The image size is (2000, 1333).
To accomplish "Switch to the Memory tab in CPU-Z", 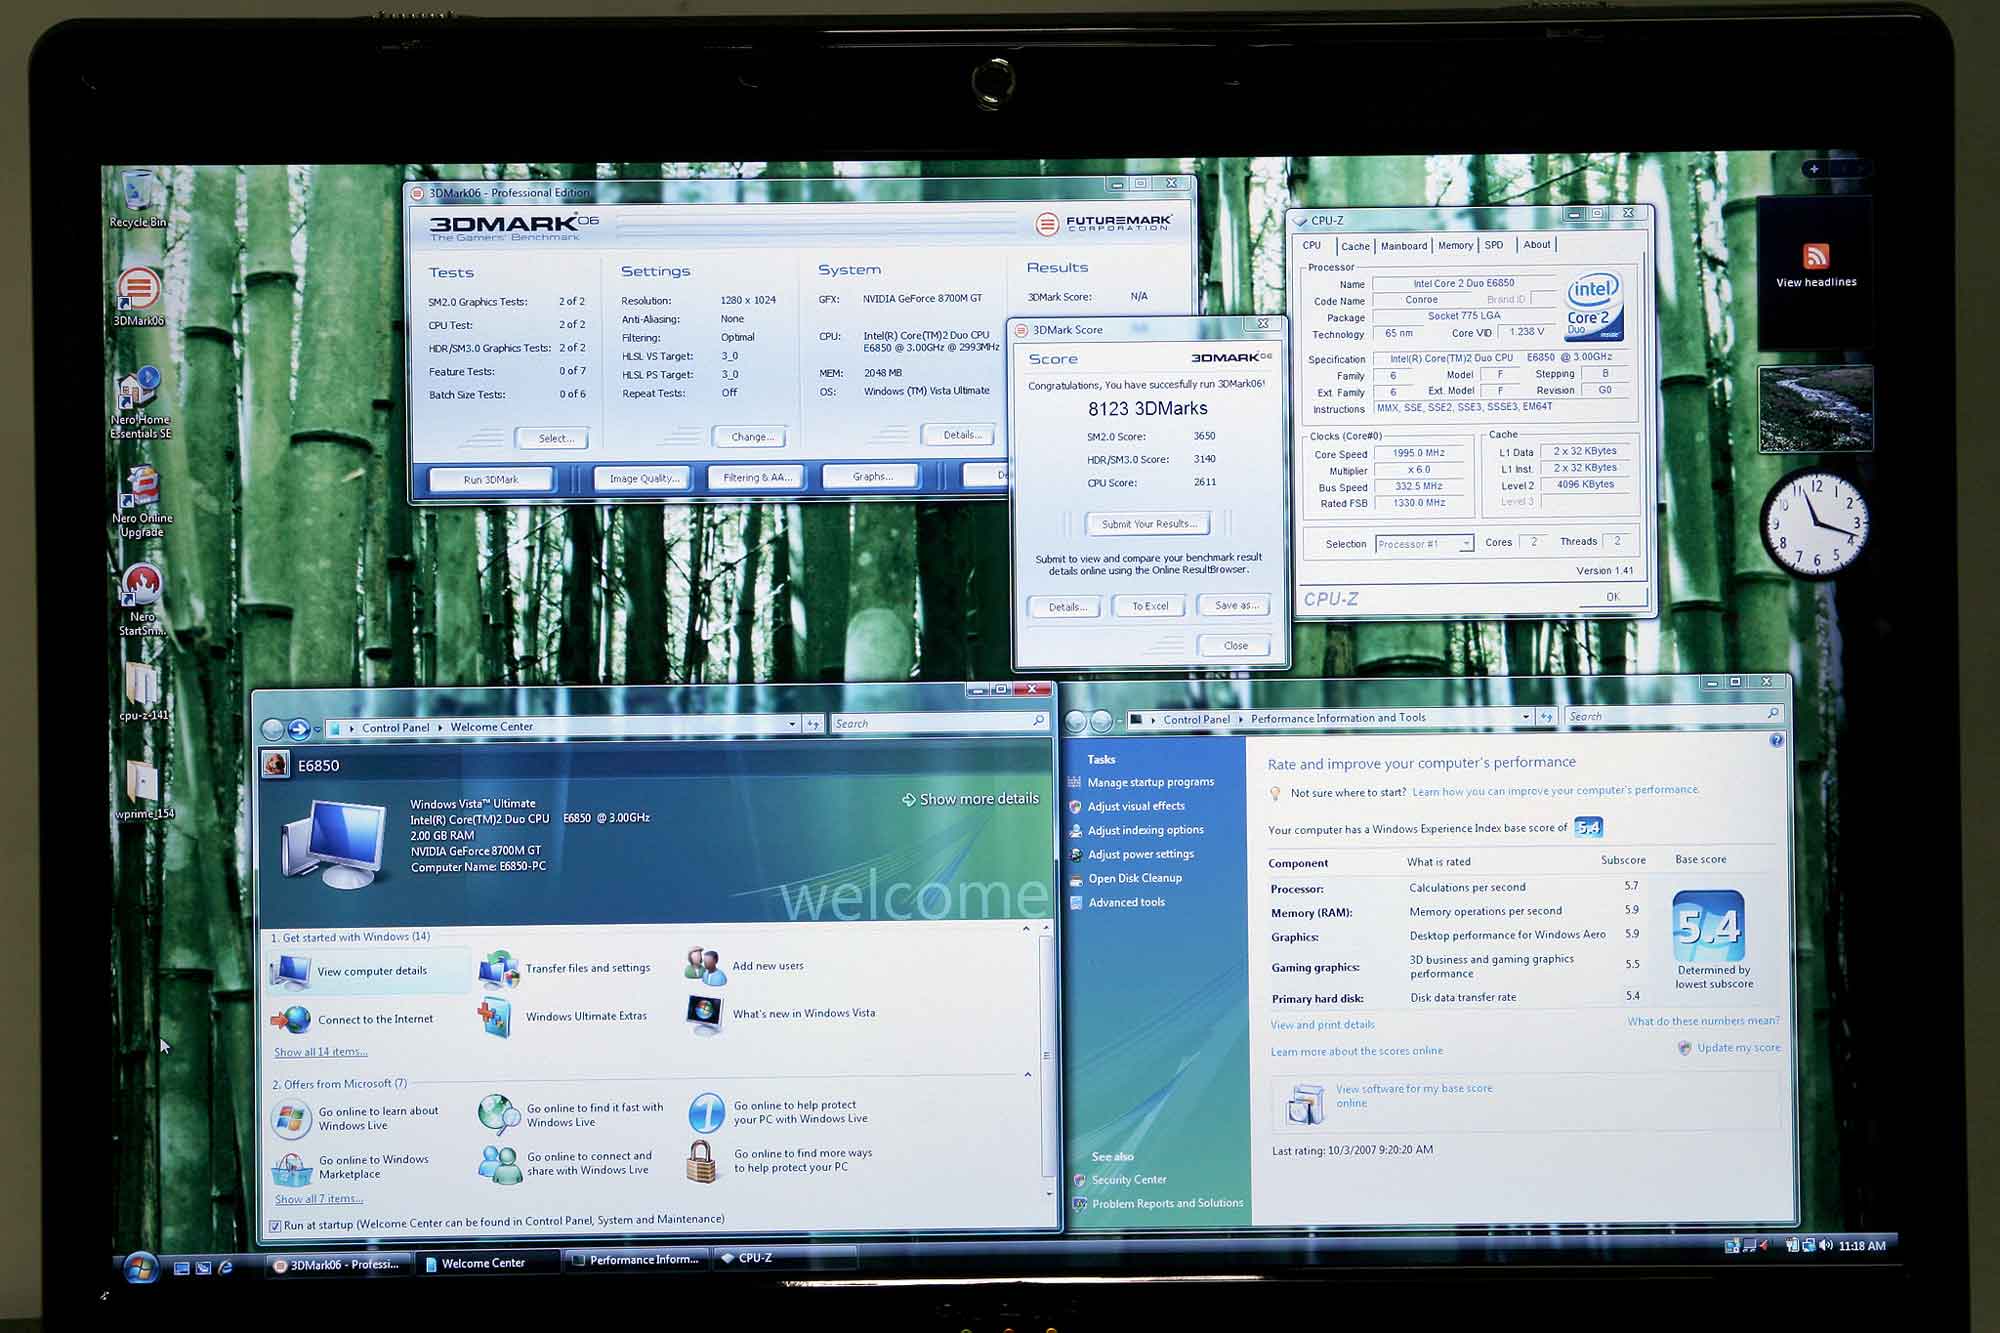I will [1455, 245].
